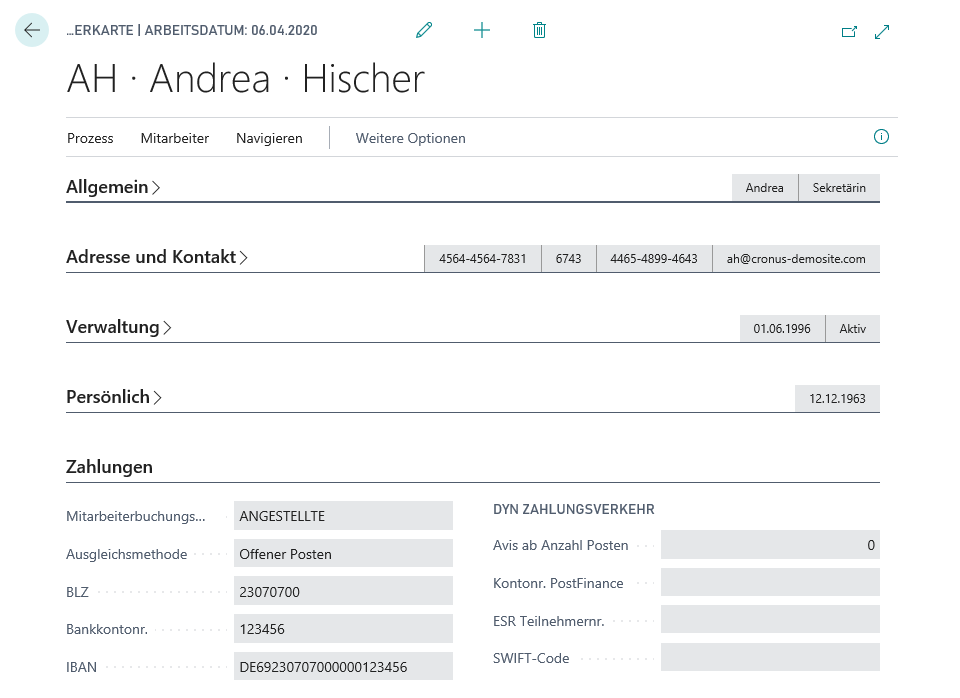Expand the Adresse und Kontakt section
Viewport: 960px width, 698px height.
(x=156, y=257)
